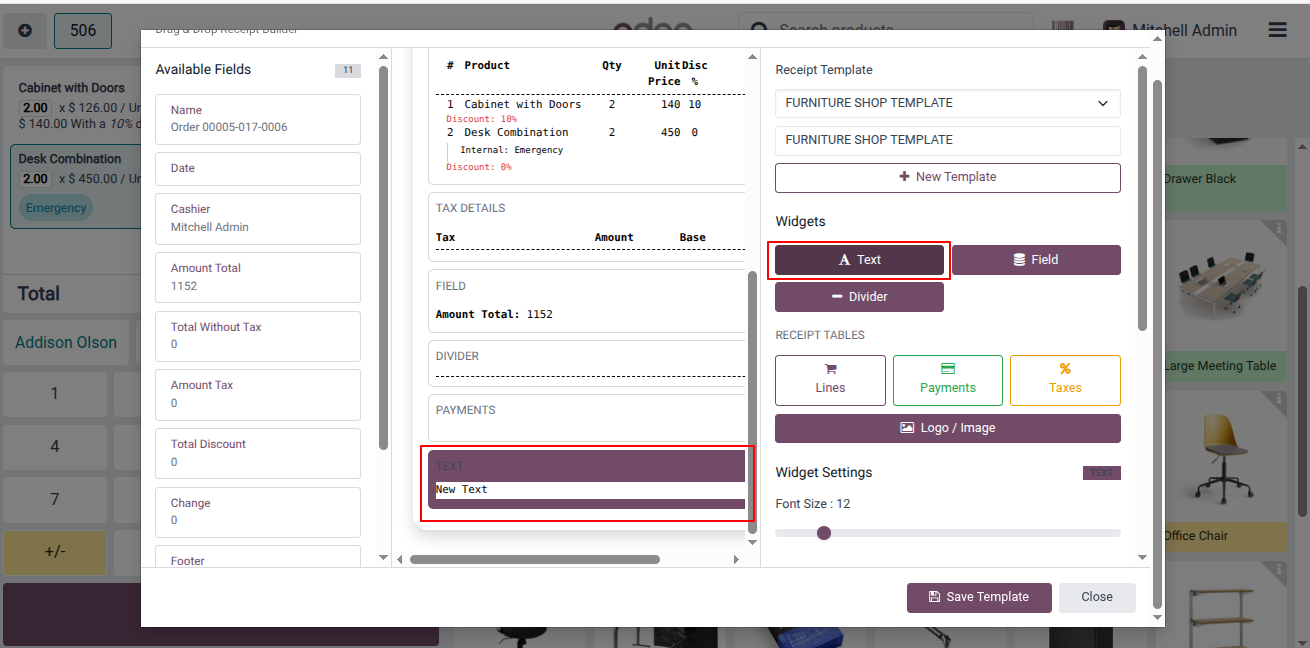
Task: Click the cart icon on Lines button
Action: coord(830,369)
